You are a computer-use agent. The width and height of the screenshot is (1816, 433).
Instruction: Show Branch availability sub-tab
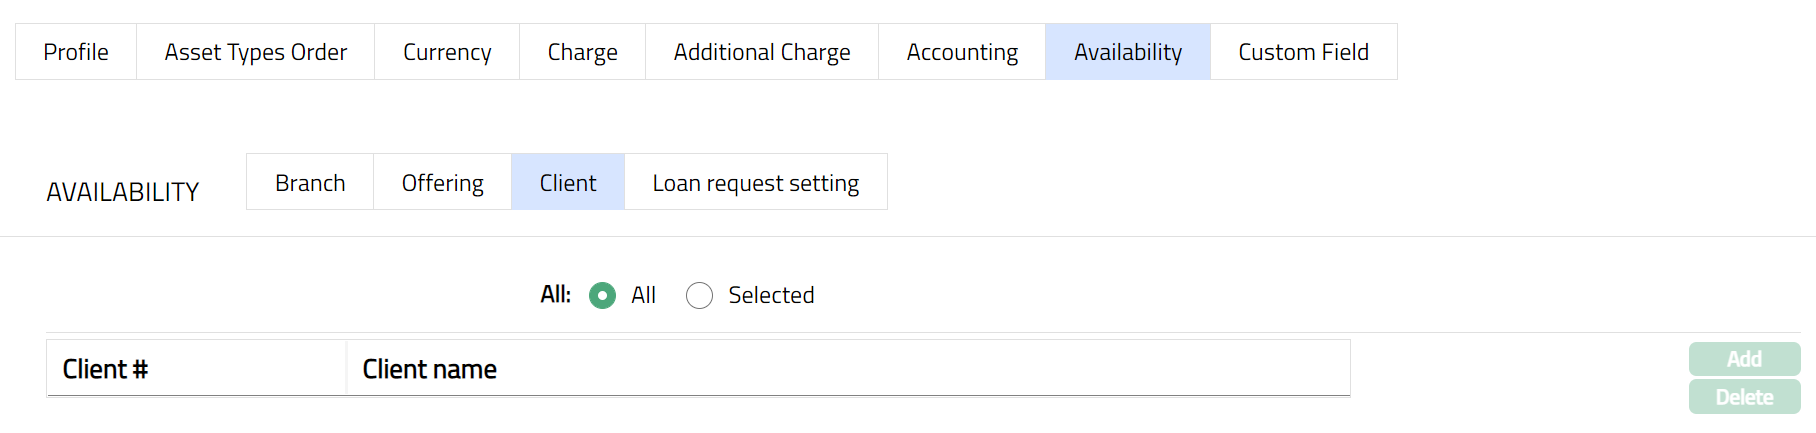click(x=310, y=183)
